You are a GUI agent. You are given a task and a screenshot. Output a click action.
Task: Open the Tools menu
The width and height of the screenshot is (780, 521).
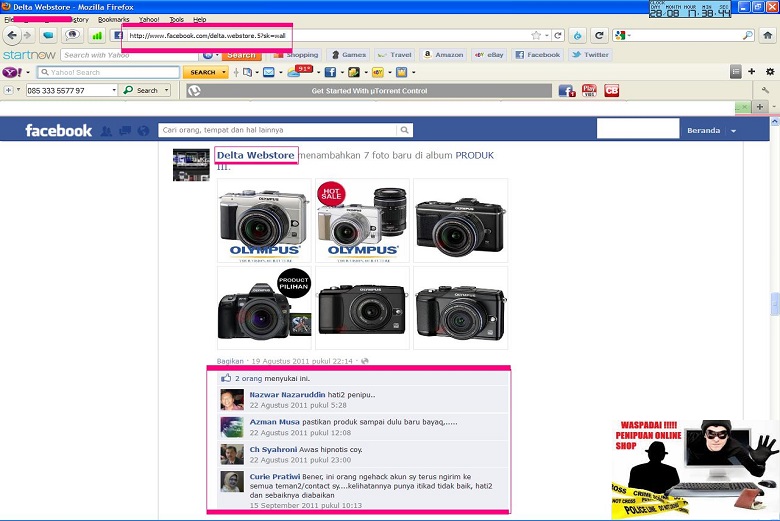[177, 19]
